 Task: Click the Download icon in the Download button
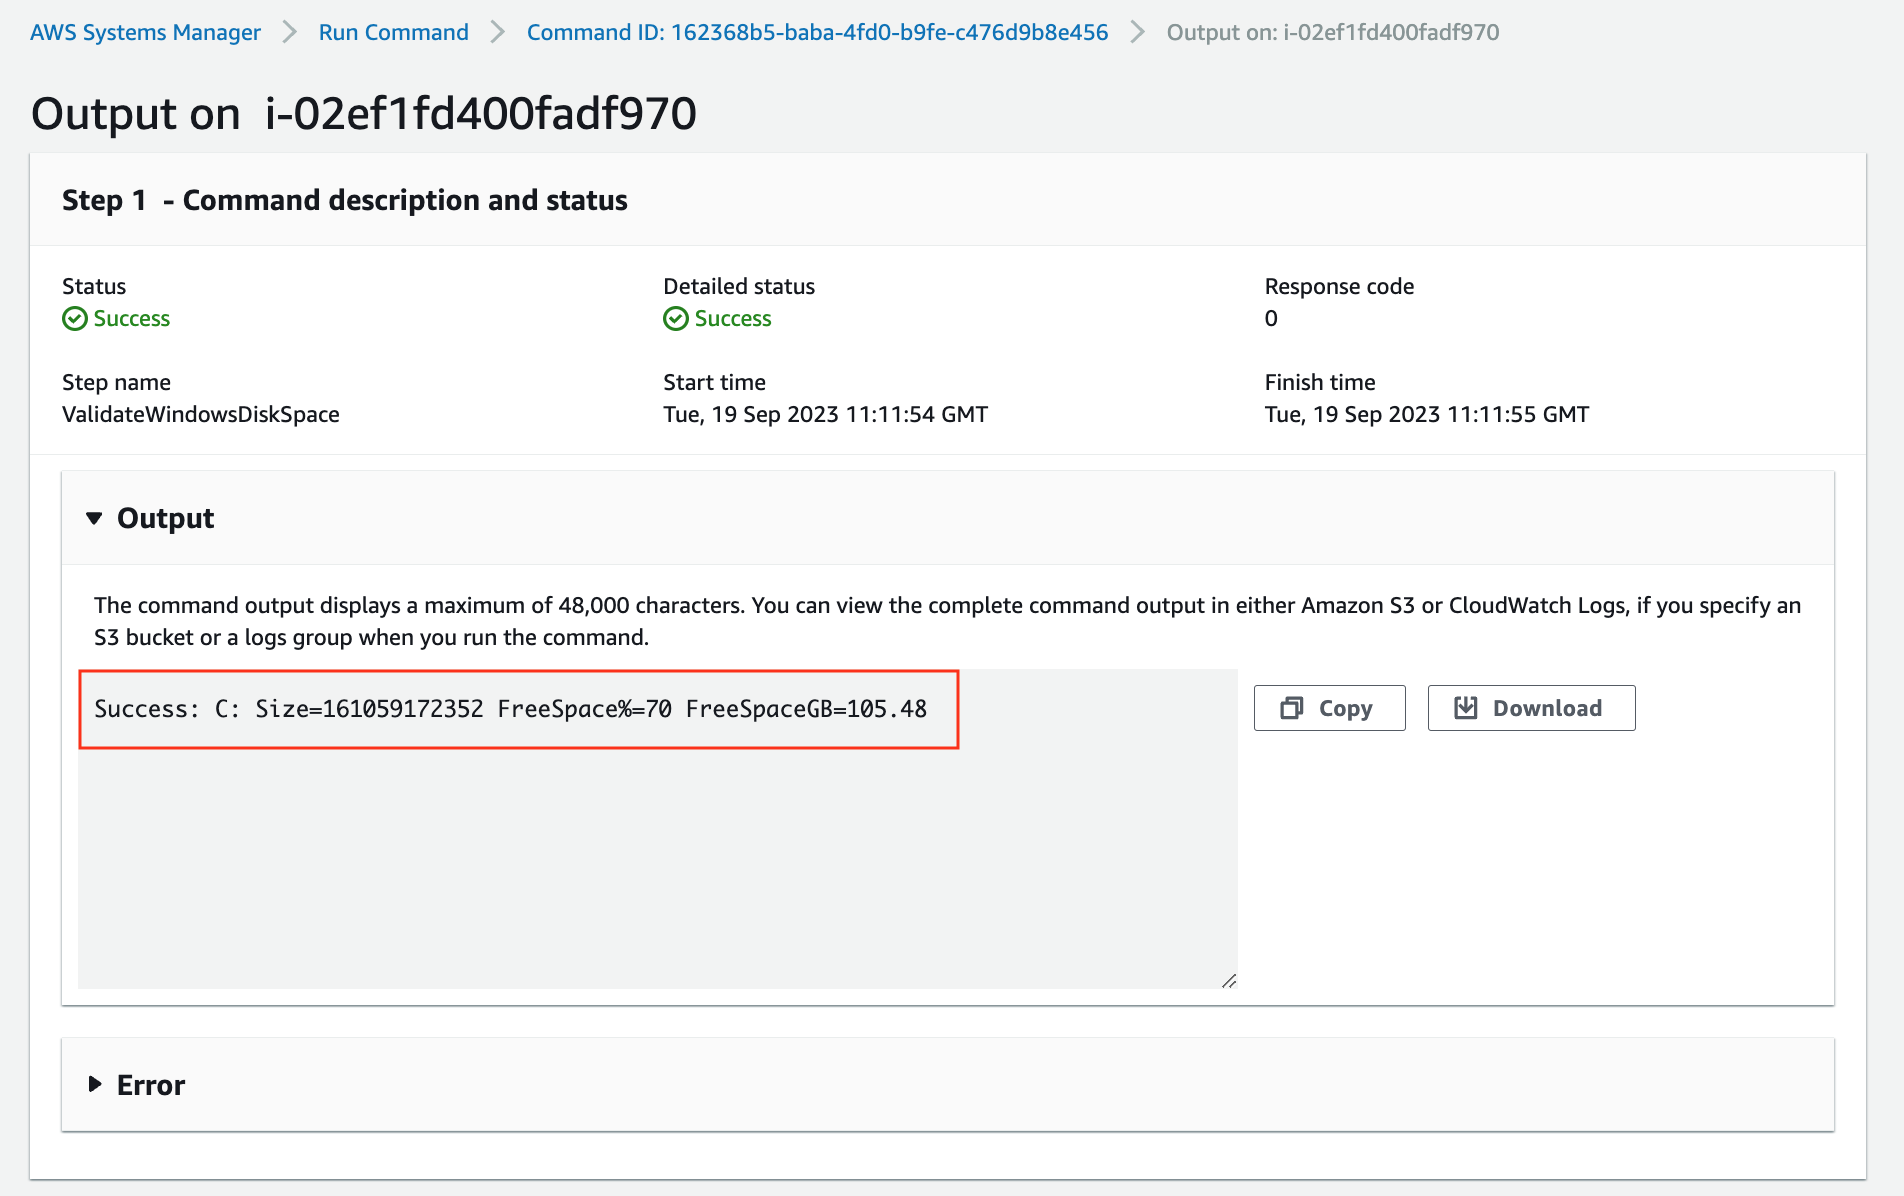click(x=1466, y=707)
